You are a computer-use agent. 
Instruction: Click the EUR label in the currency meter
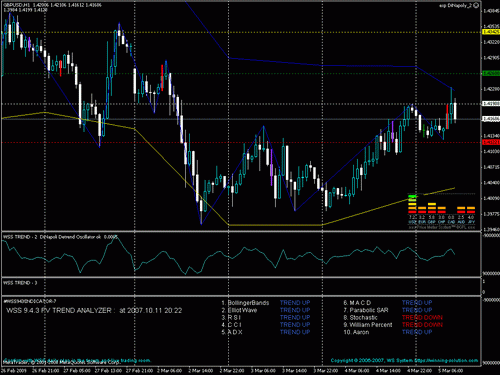click(x=422, y=222)
